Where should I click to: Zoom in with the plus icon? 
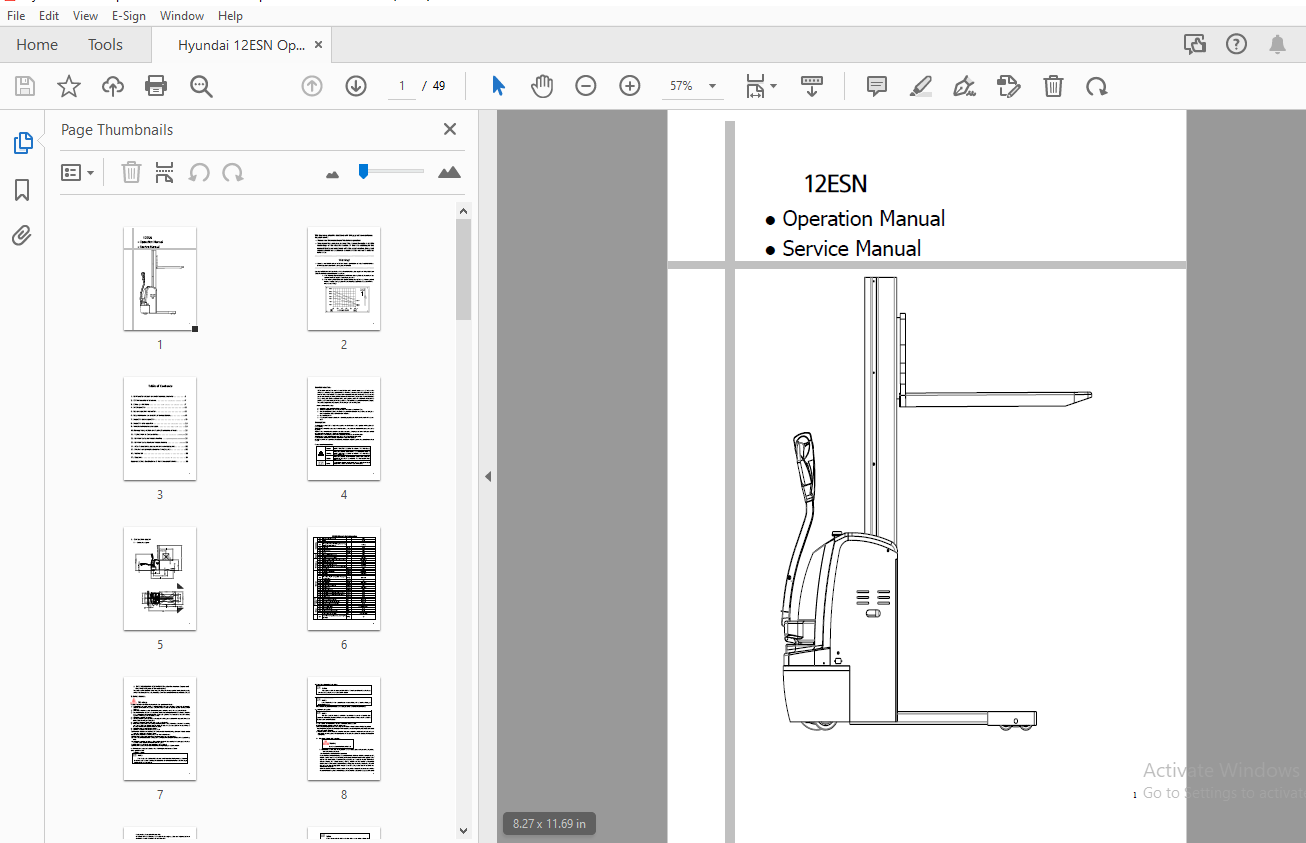pyautogui.click(x=630, y=86)
